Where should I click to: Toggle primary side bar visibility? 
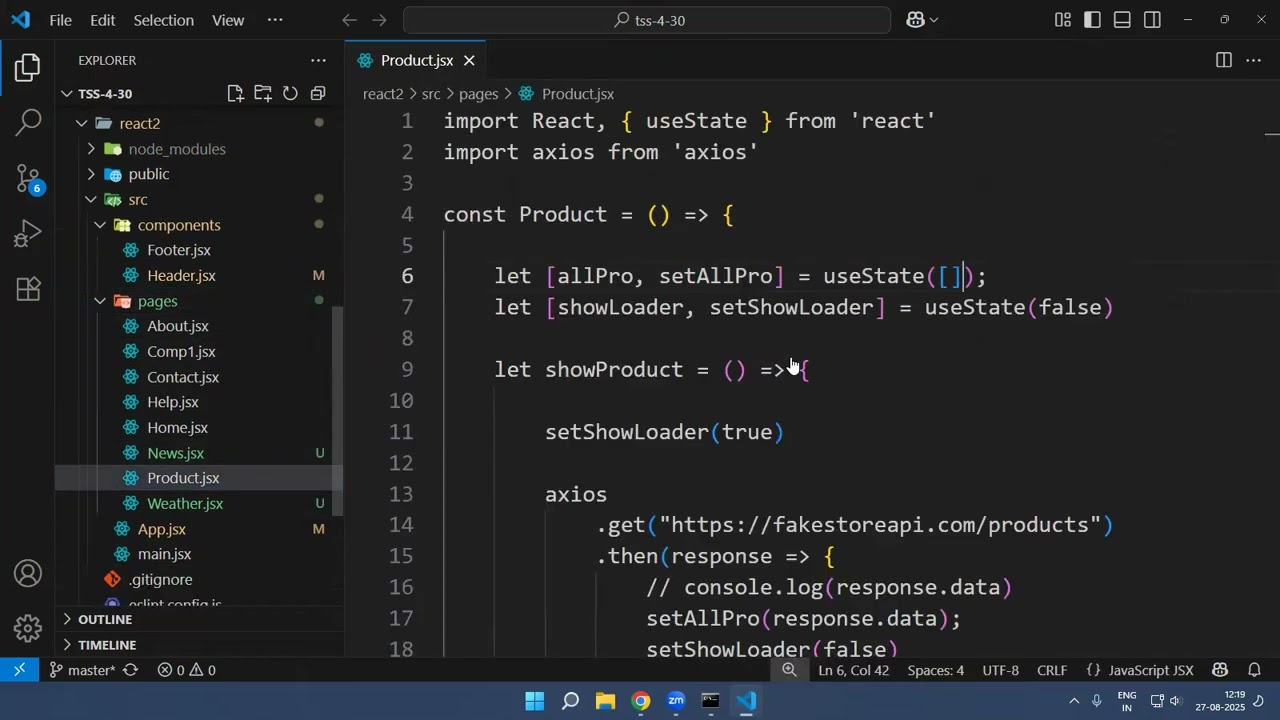point(1093,20)
